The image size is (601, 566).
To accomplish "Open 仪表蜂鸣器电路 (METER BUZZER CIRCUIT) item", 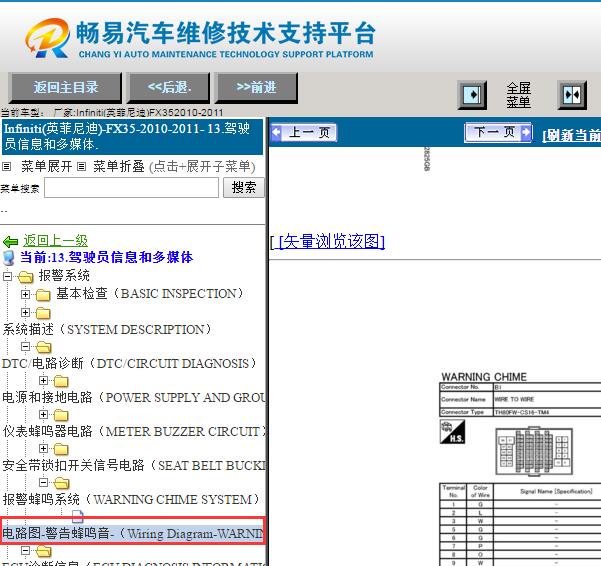I will pyautogui.click(x=134, y=431).
